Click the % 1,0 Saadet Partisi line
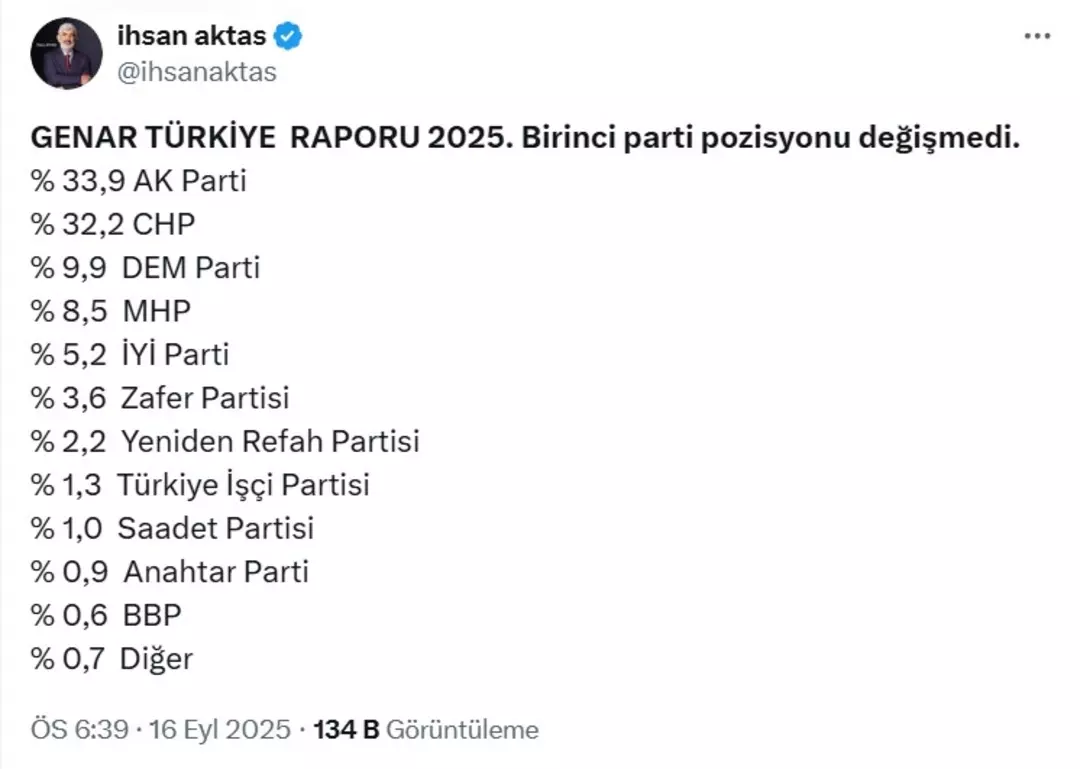Viewport: 1080px width, 769px height. (172, 528)
